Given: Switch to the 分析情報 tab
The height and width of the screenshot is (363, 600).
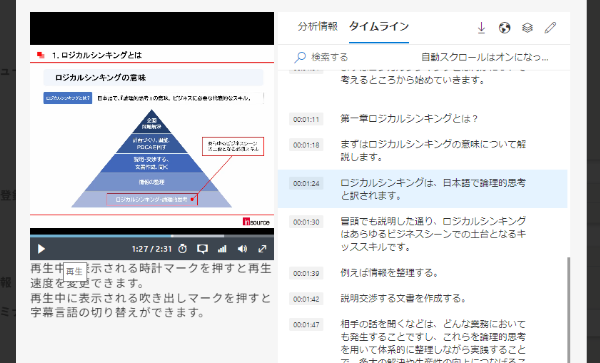Looking at the screenshot, I should (x=318, y=26).
